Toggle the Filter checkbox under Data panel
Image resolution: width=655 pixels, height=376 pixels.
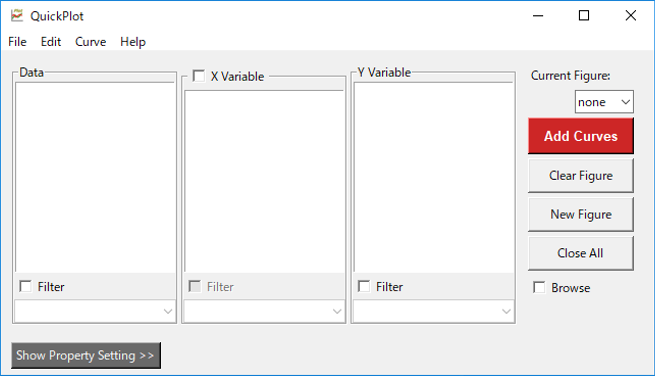click(25, 287)
